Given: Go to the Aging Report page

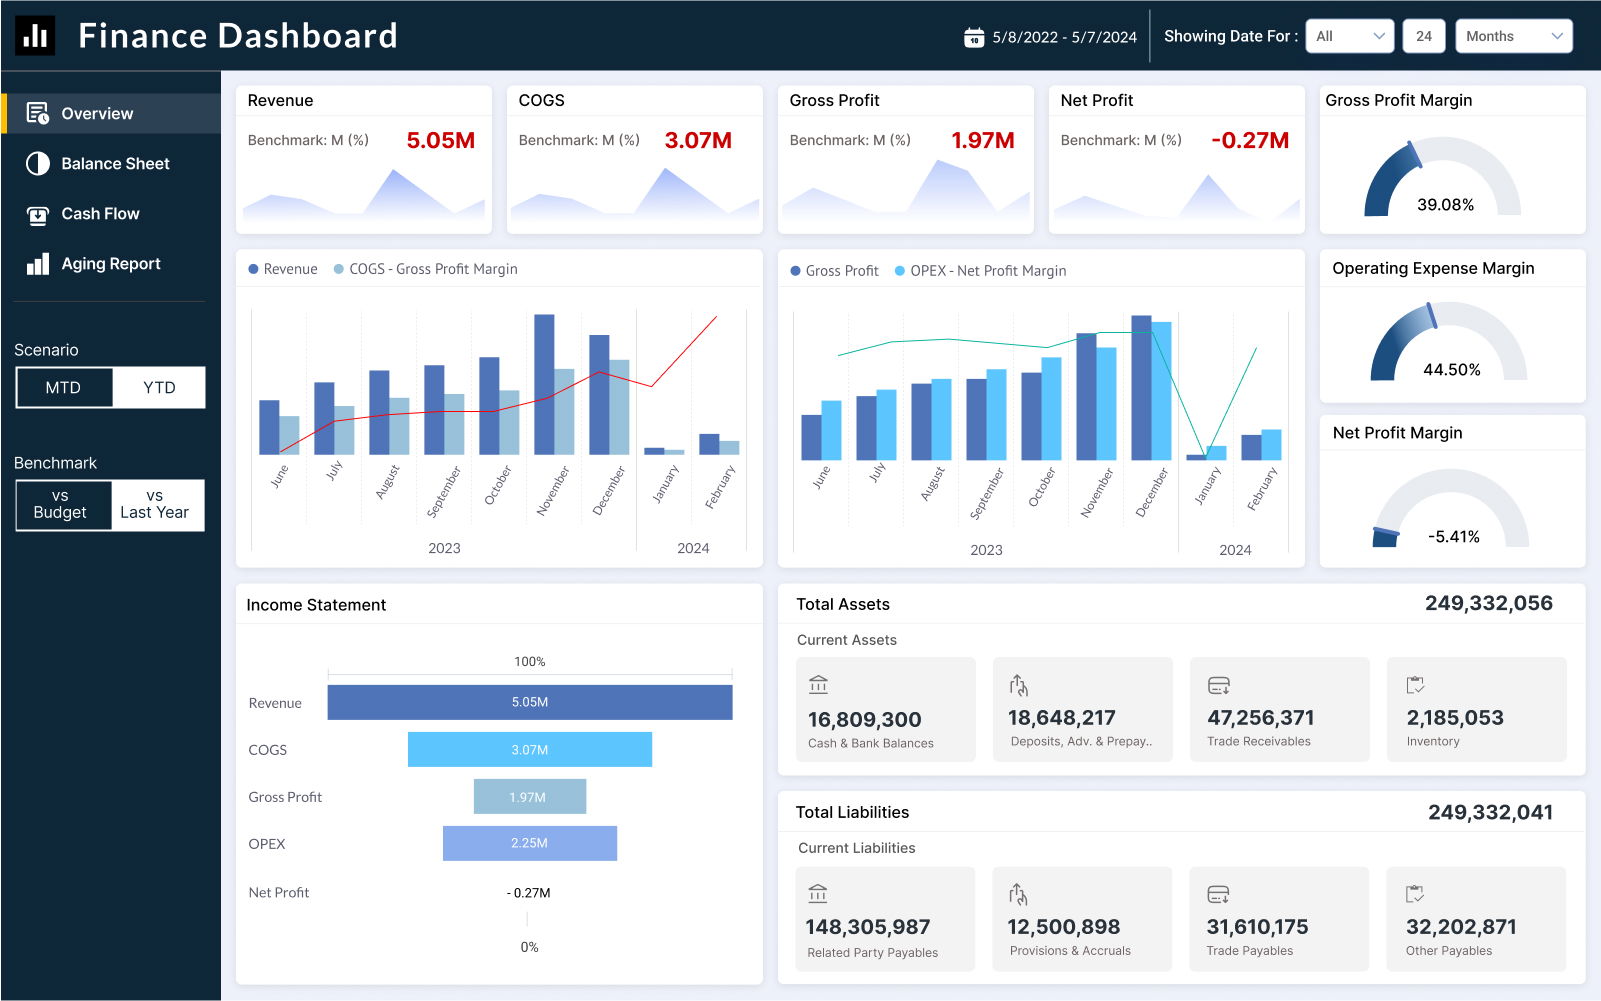Looking at the screenshot, I should (x=110, y=264).
